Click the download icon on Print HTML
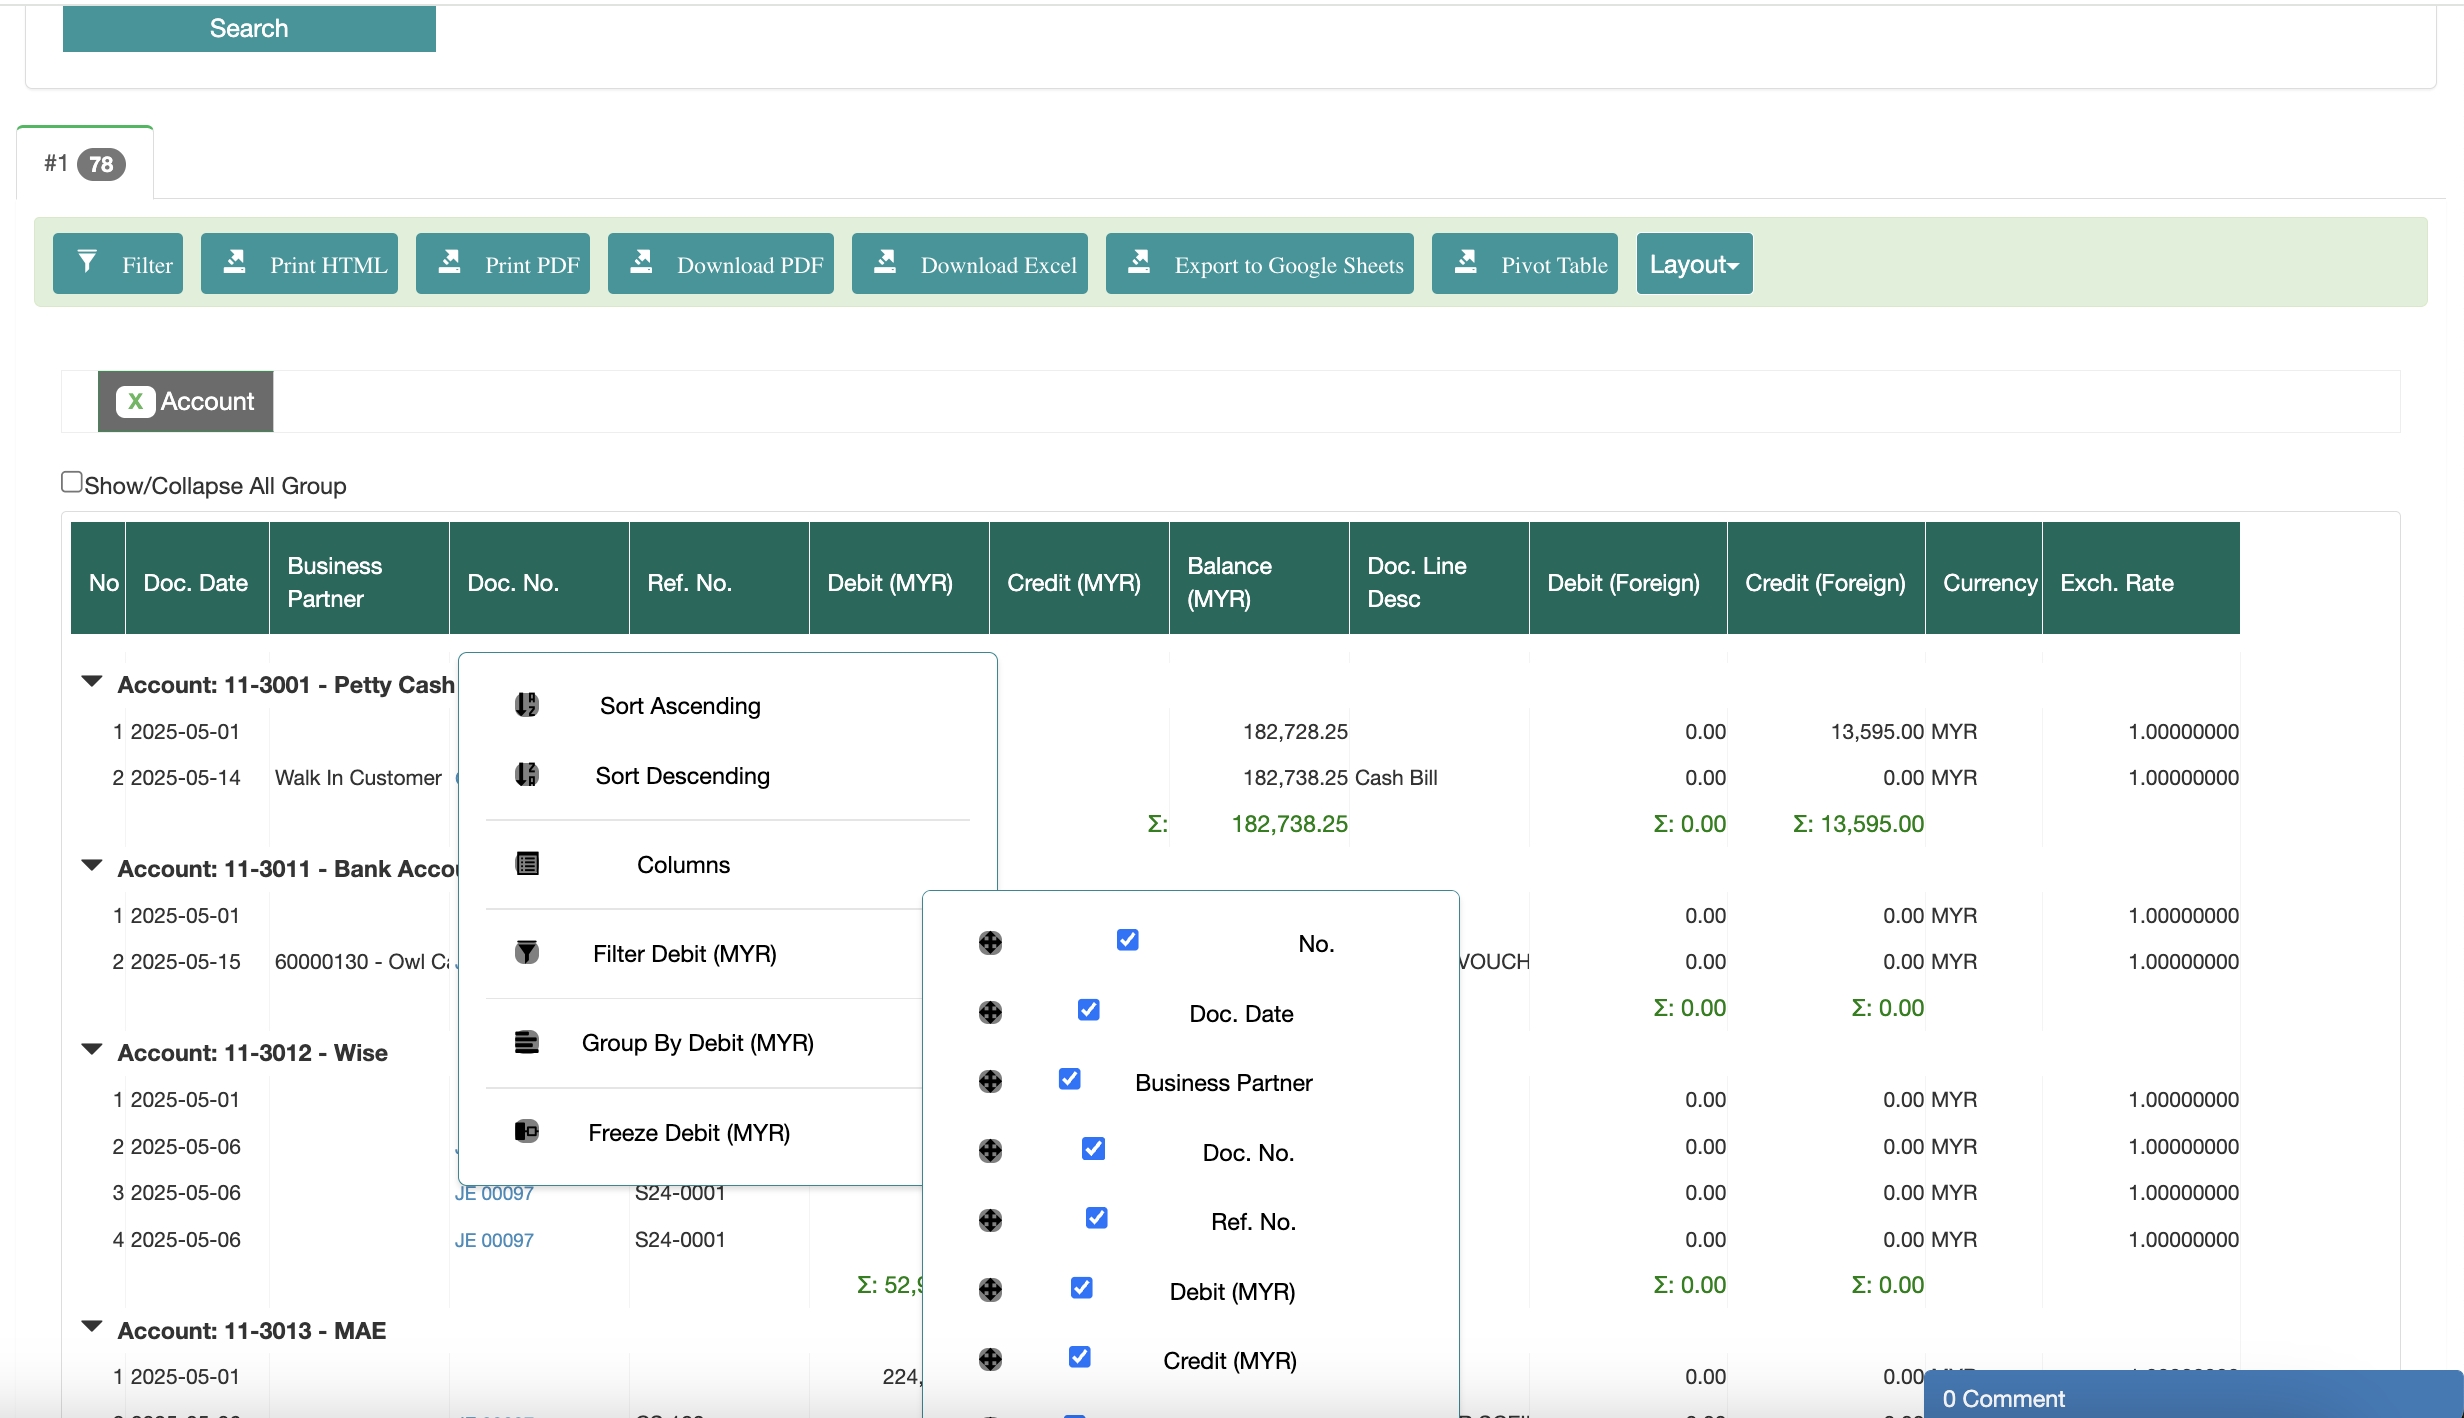 (234, 262)
